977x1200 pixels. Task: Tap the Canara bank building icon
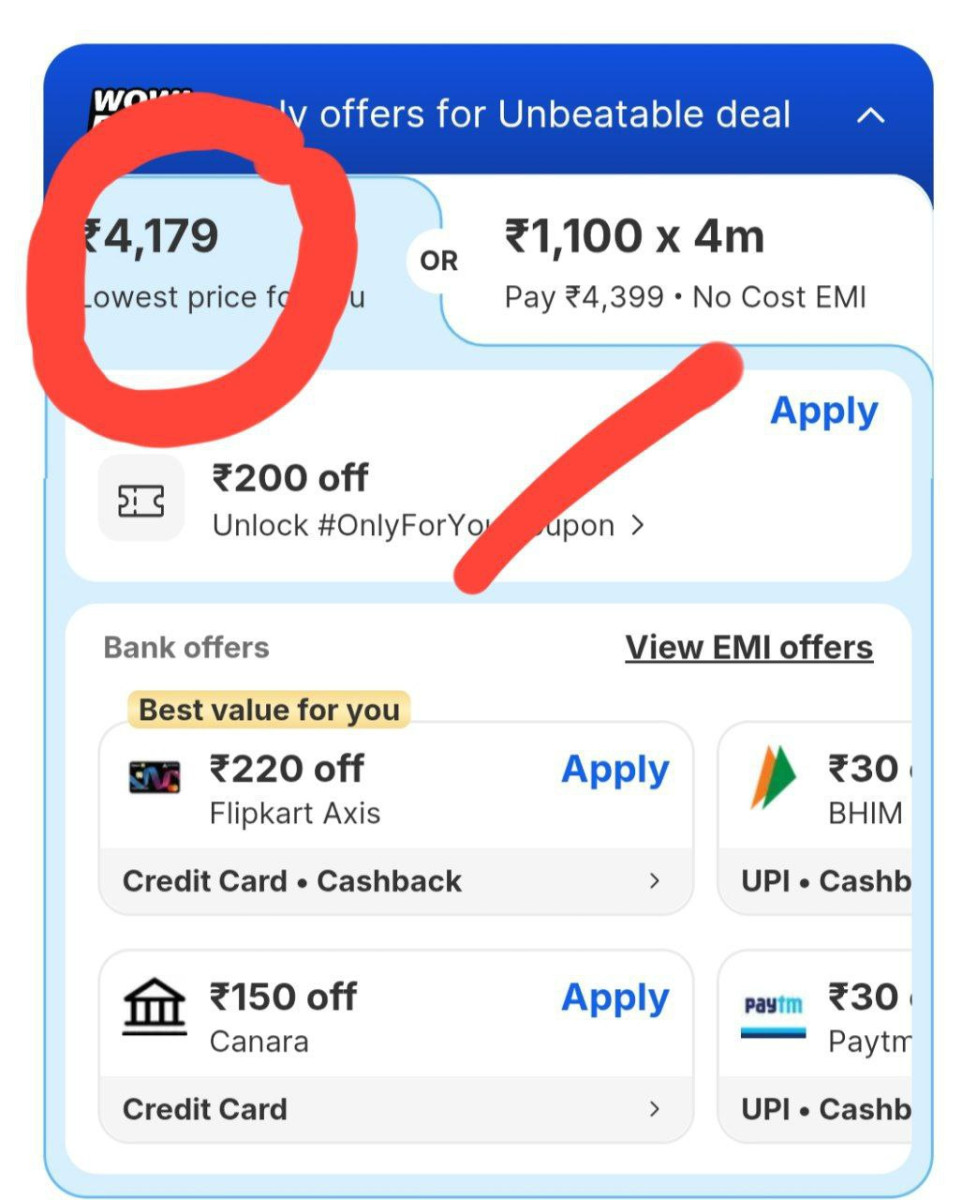tap(155, 1005)
